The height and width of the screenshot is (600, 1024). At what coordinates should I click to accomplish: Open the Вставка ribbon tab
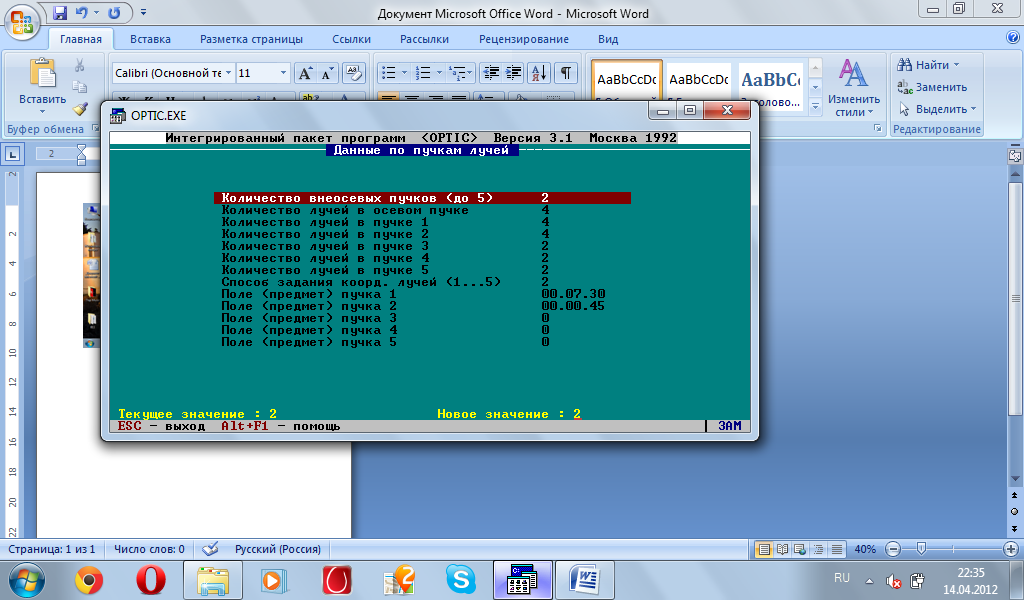click(150, 39)
